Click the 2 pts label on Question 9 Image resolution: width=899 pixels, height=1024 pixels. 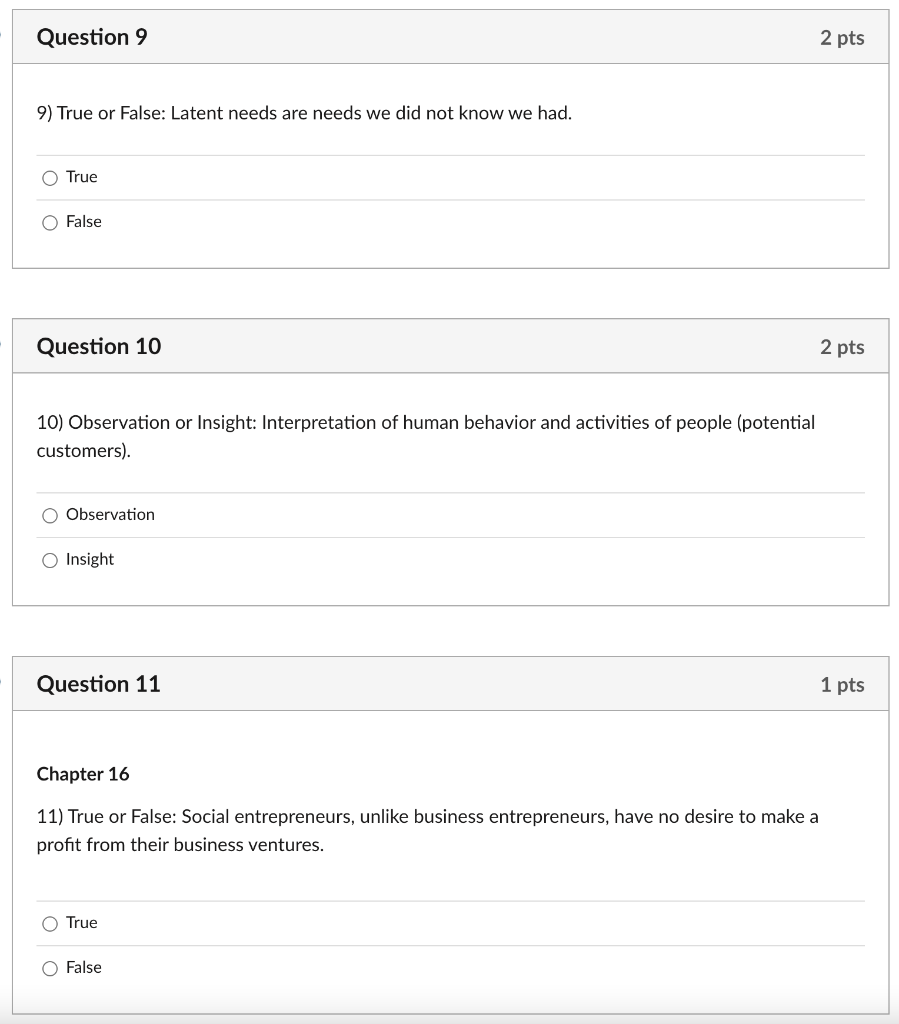coord(841,37)
